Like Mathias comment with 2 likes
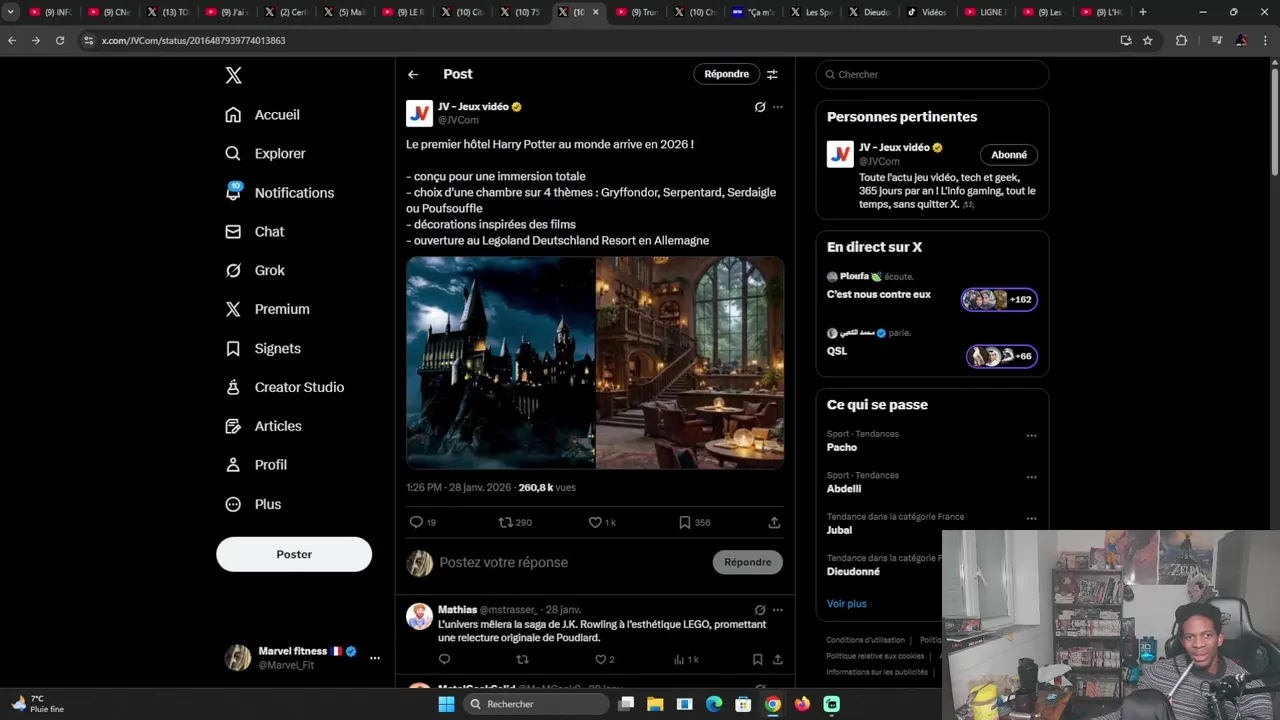 click(604, 660)
